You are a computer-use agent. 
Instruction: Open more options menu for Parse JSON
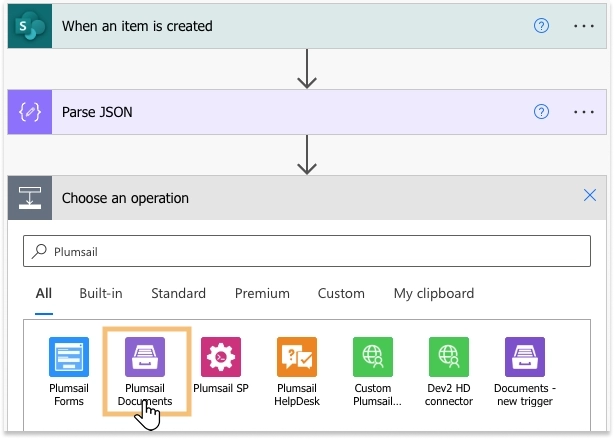[x=584, y=112]
